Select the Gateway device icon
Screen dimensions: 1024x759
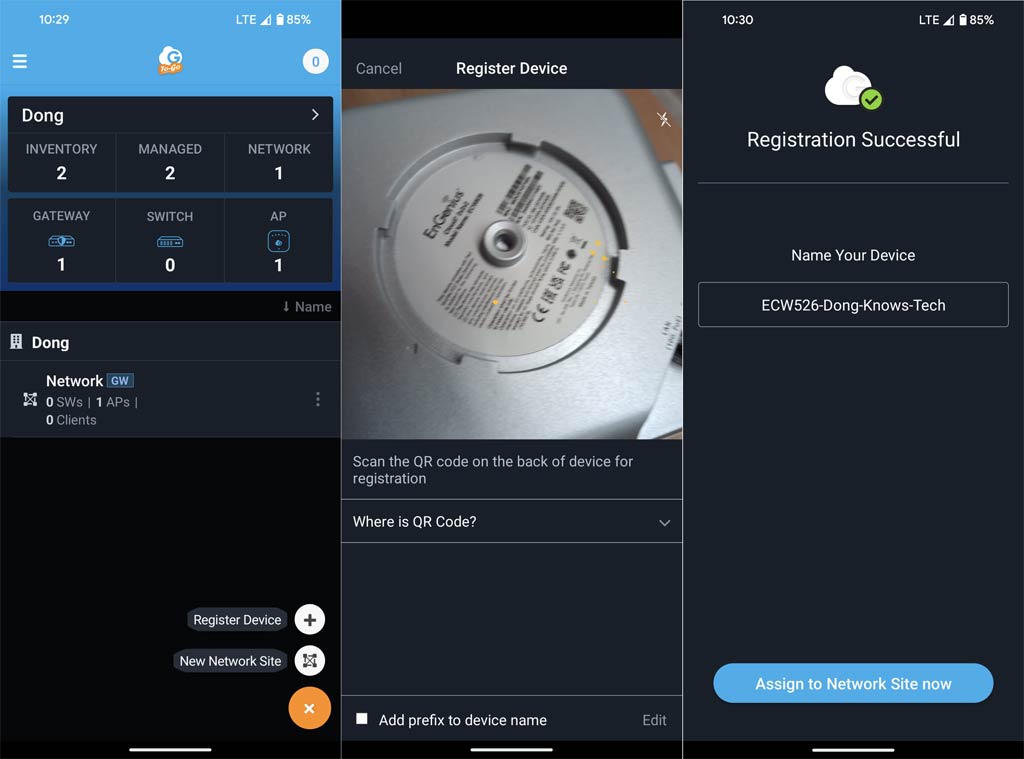coord(61,241)
